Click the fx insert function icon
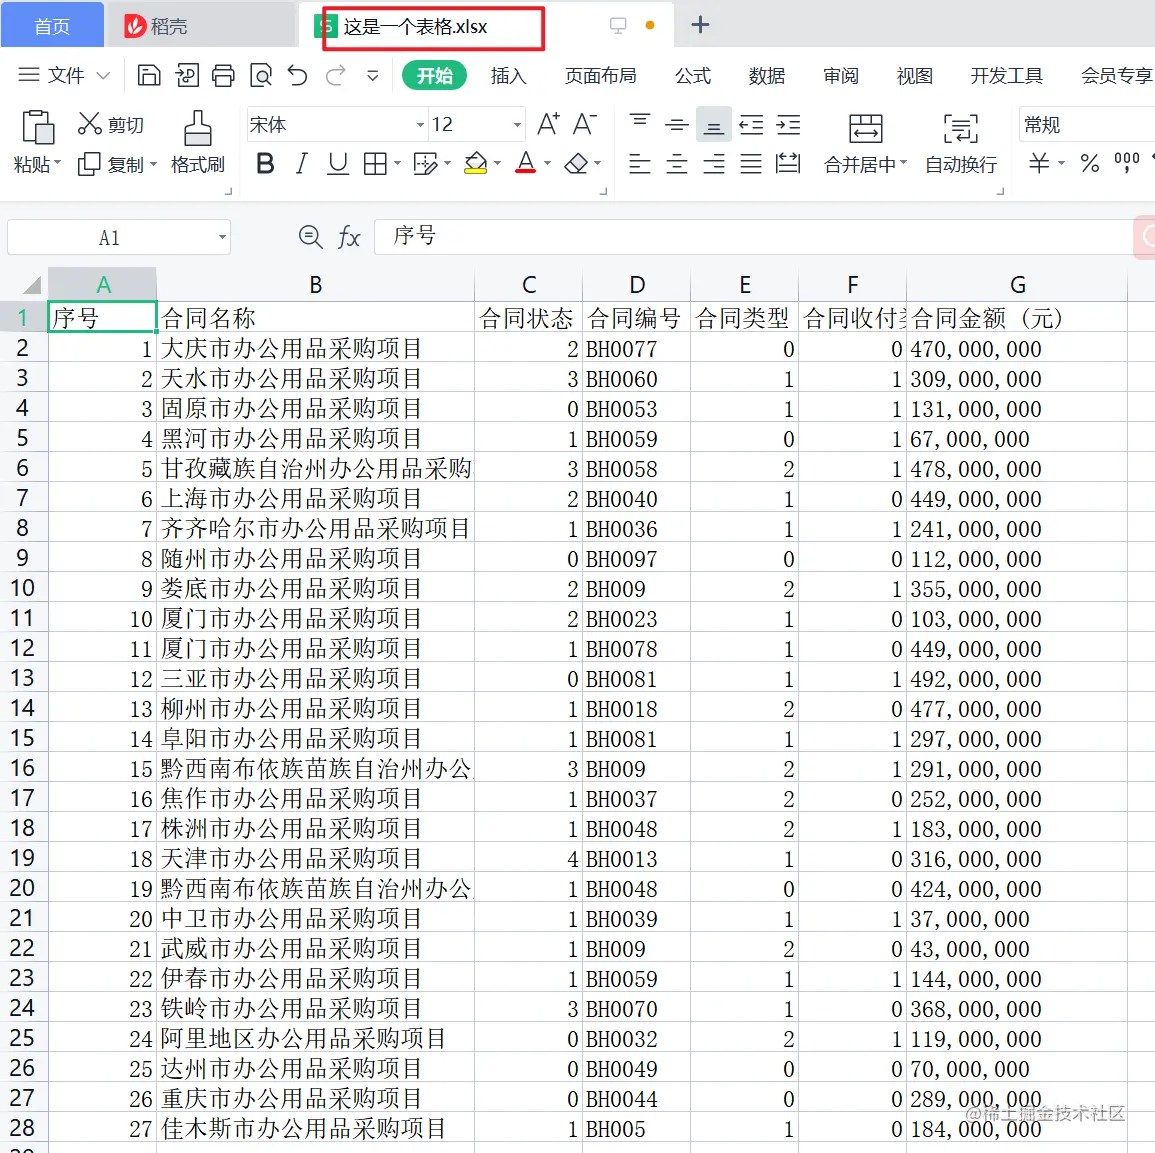This screenshot has width=1155, height=1153. pyautogui.click(x=348, y=237)
